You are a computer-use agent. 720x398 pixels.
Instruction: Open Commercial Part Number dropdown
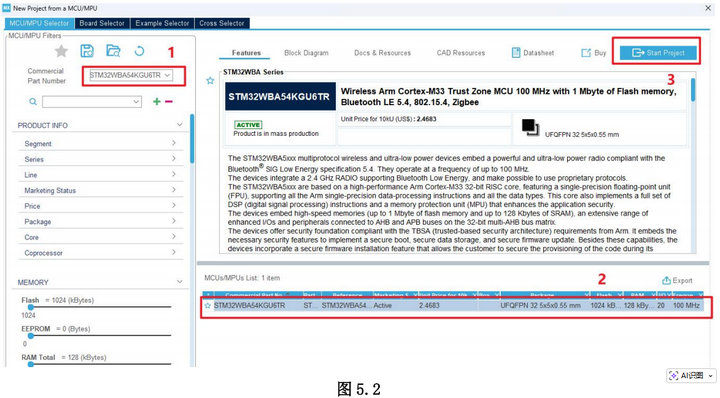tap(168, 75)
